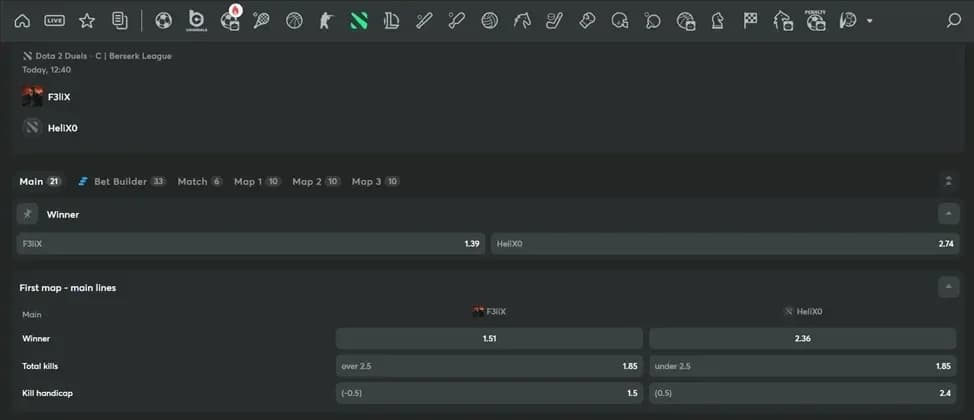Expand more sports dropdown arrow
This screenshot has width=974, height=420.
point(869,21)
